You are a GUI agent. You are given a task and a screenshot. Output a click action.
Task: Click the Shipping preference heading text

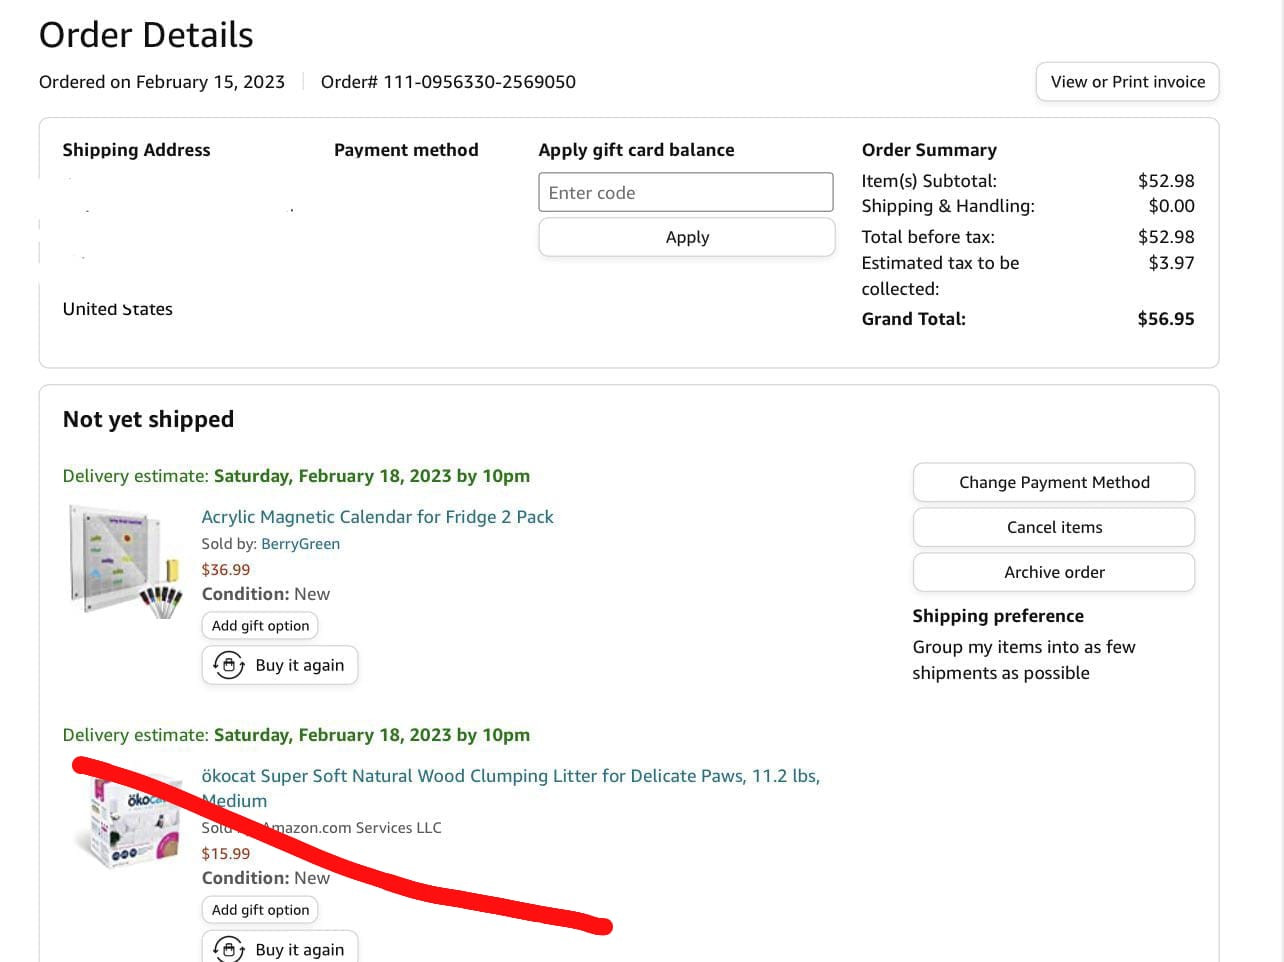tap(998, 616)
